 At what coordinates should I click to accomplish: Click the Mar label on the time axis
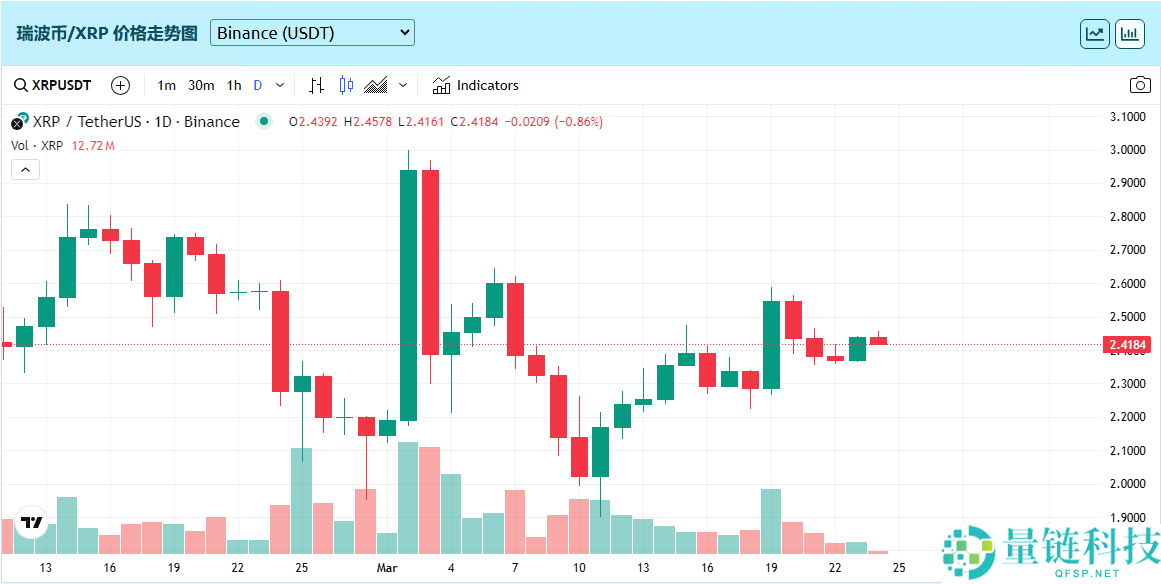387,567
